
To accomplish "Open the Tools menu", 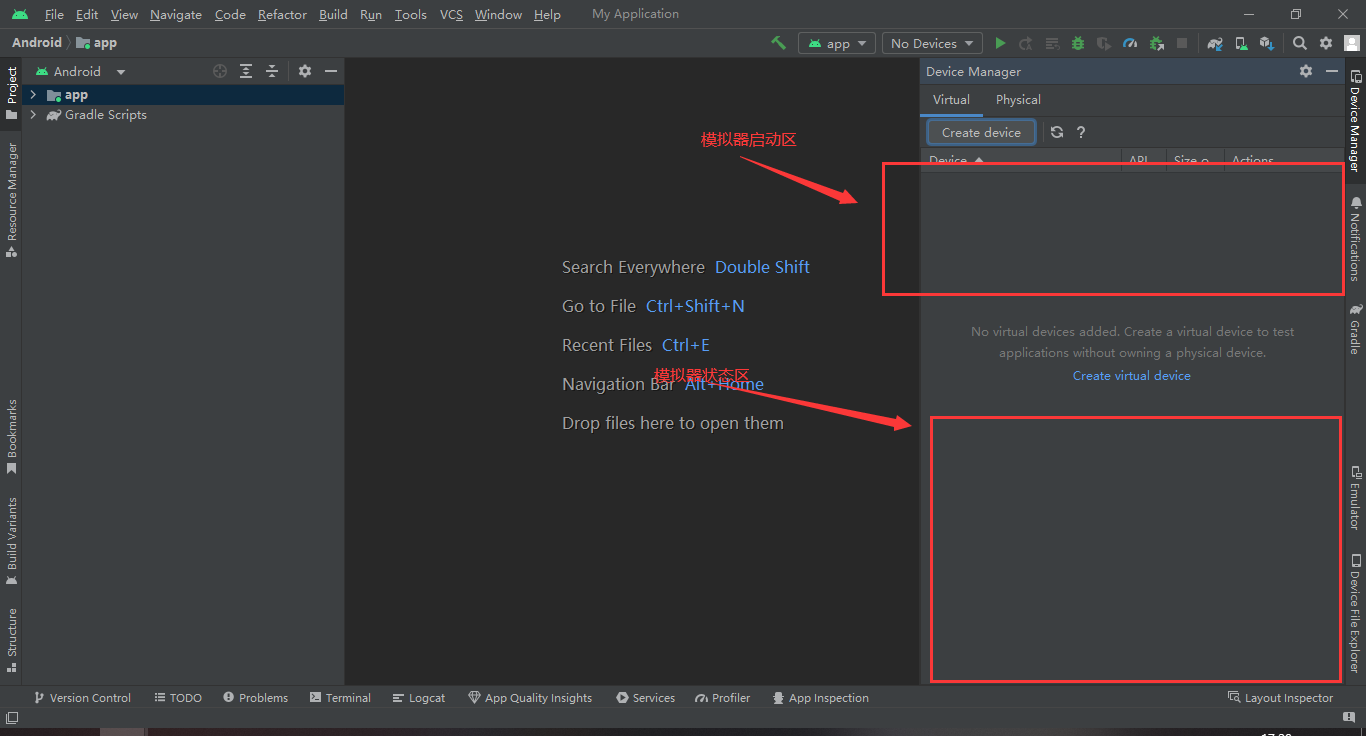I will pos(410,14).
